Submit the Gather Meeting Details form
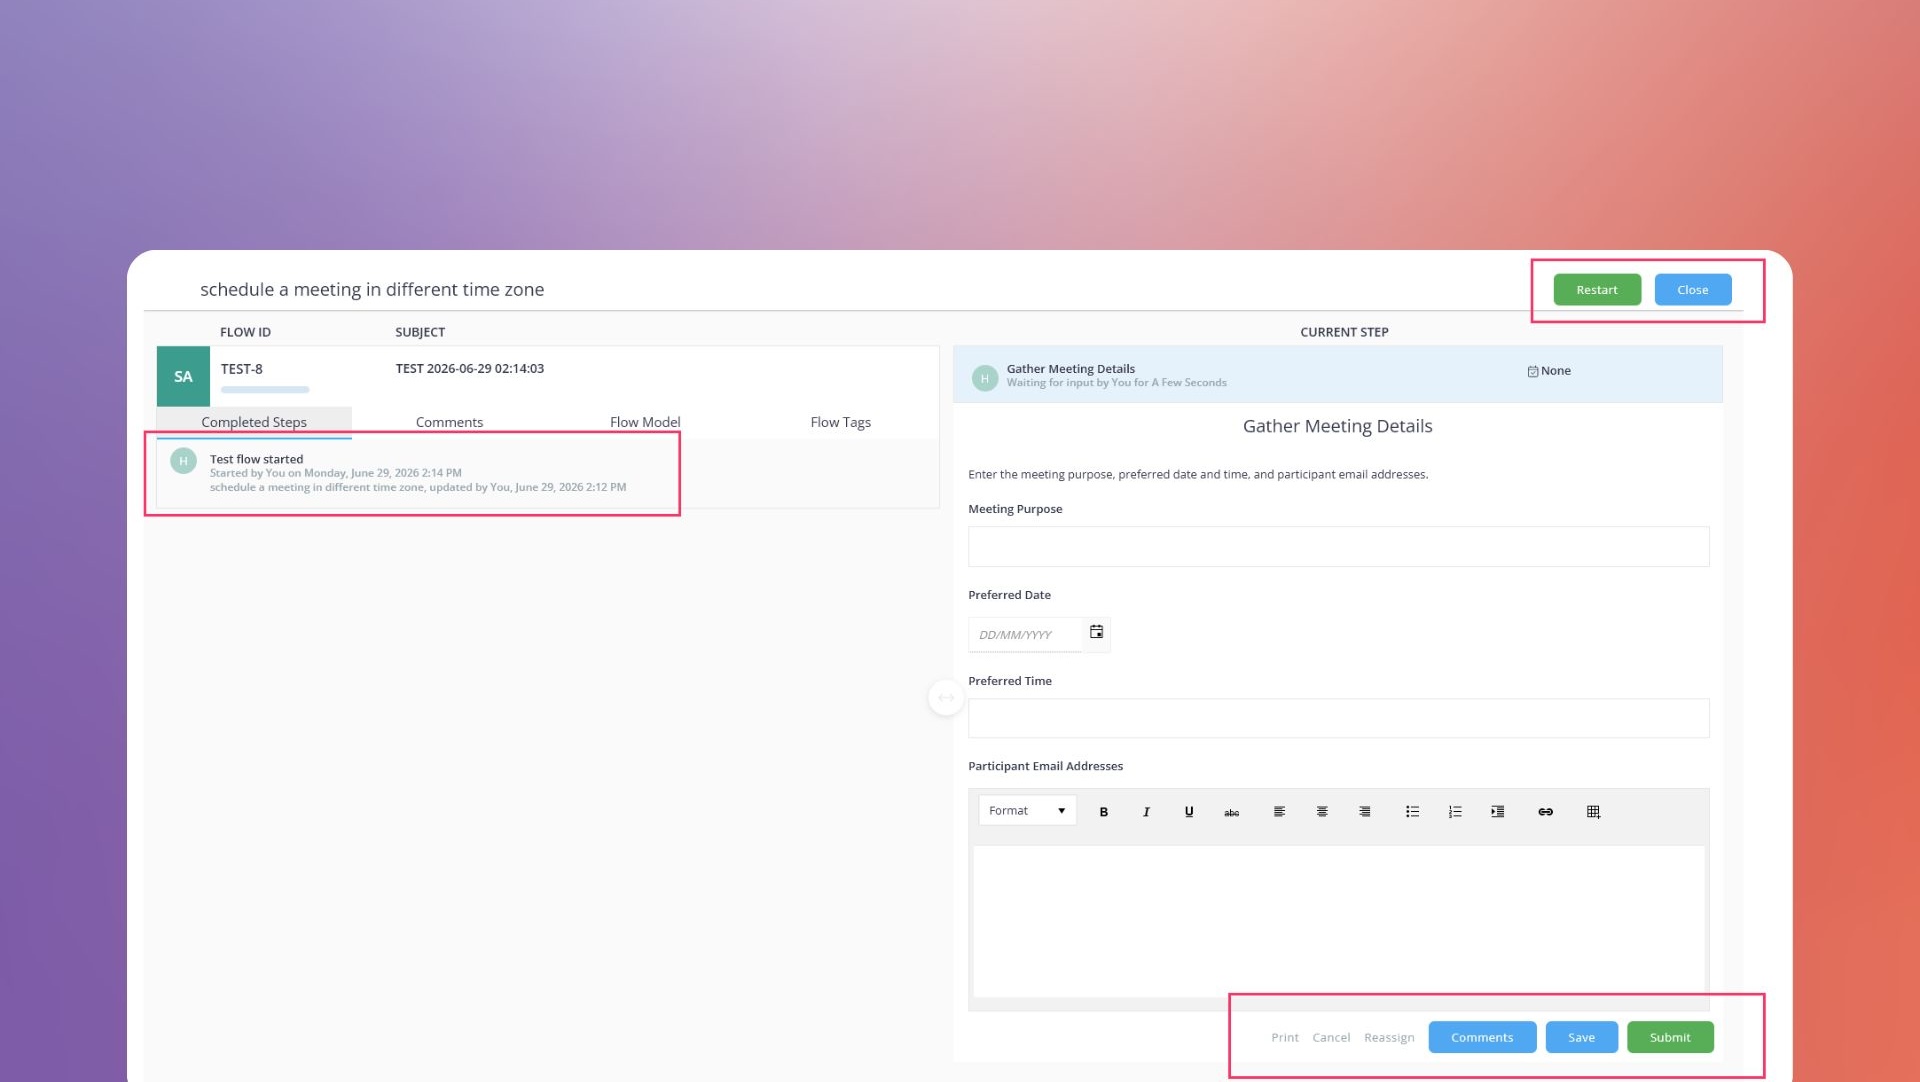 (1670, 1038)
